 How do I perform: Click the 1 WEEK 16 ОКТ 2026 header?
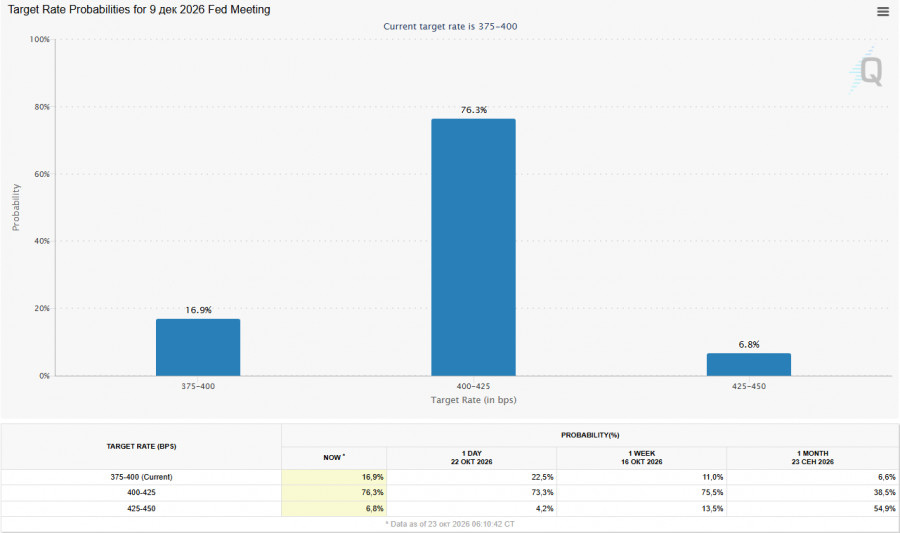point(641,457)
